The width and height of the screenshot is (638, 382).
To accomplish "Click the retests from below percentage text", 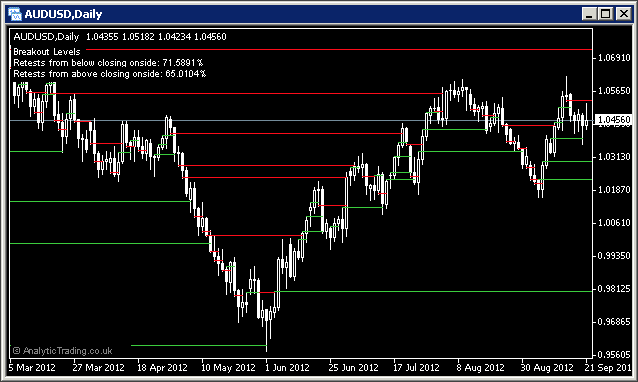I will coord(108,63).
